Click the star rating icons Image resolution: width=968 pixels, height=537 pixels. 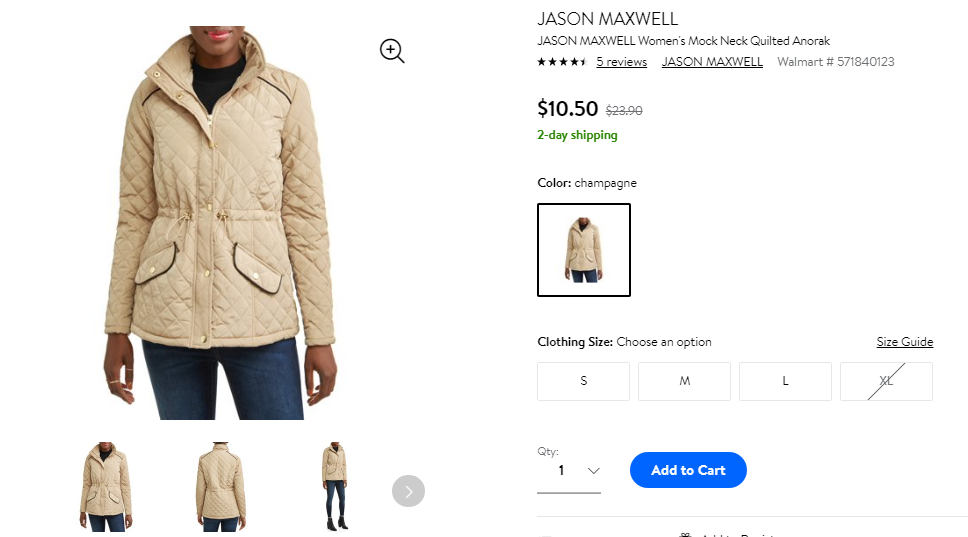(x=562, y=62)
